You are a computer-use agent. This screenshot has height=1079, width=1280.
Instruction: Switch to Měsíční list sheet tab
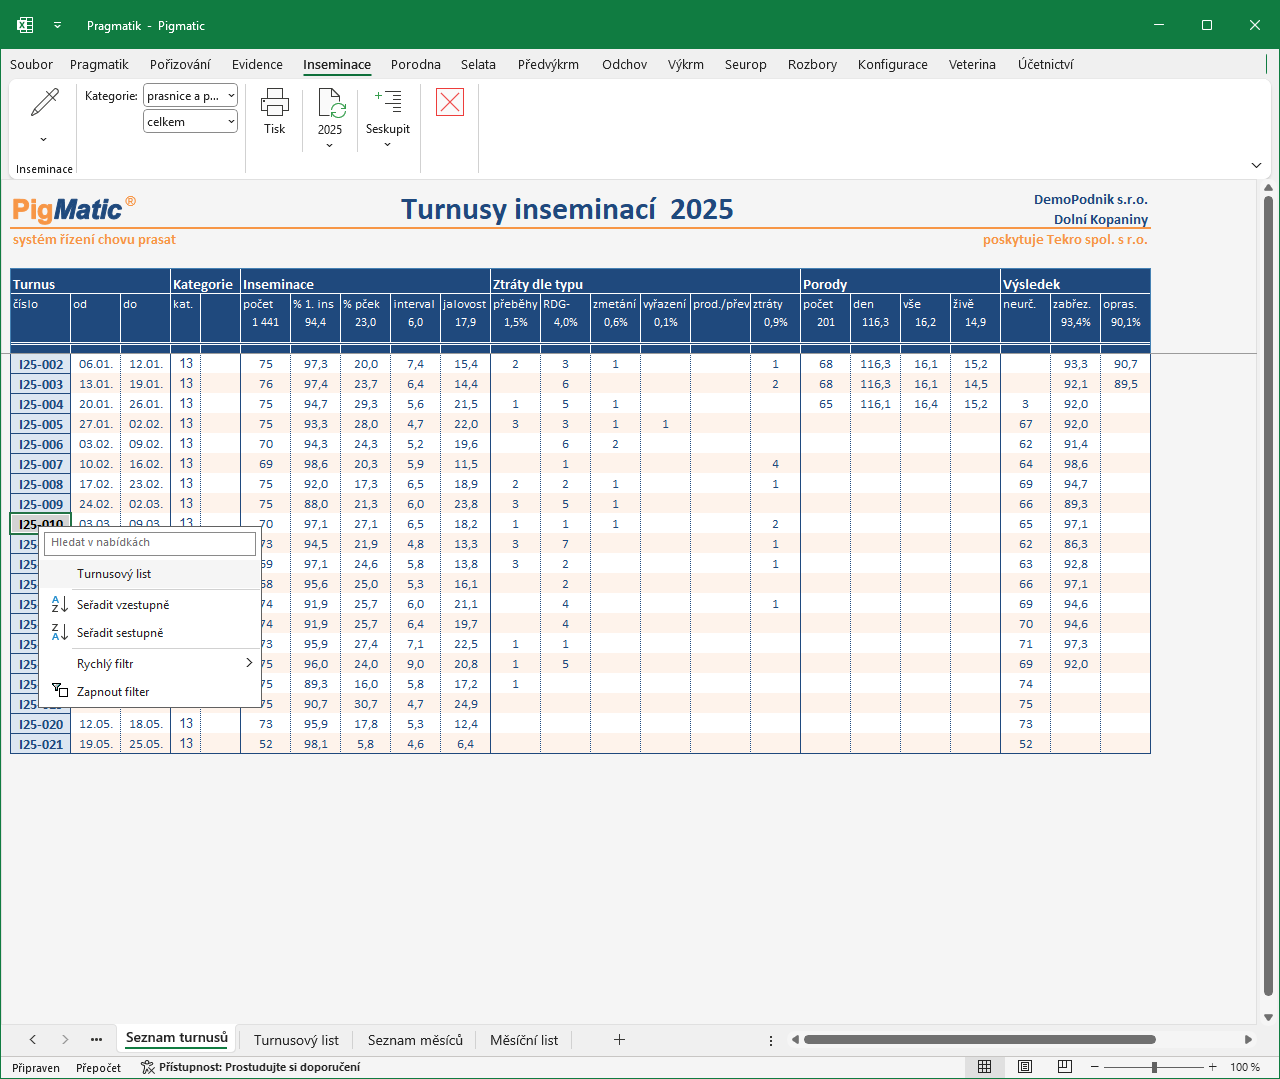tap(524, 1040)
